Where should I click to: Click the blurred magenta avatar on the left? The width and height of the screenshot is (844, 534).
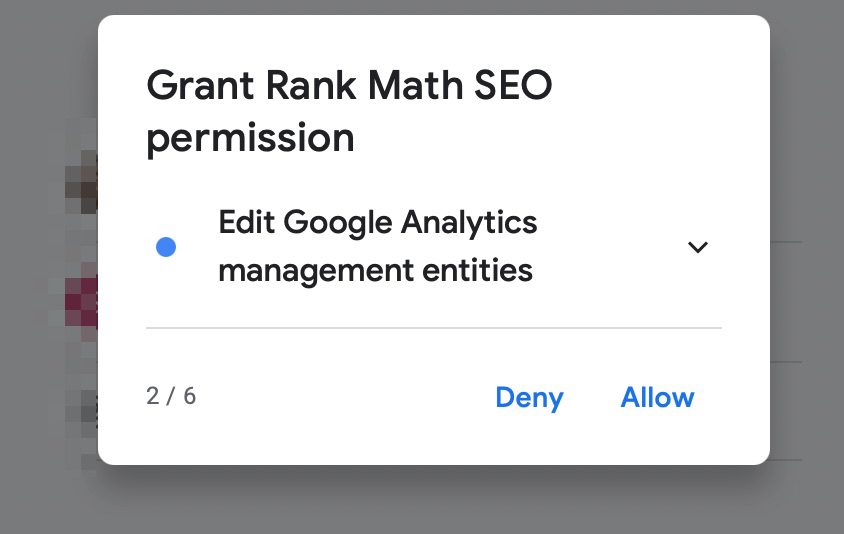pos(82,300)
